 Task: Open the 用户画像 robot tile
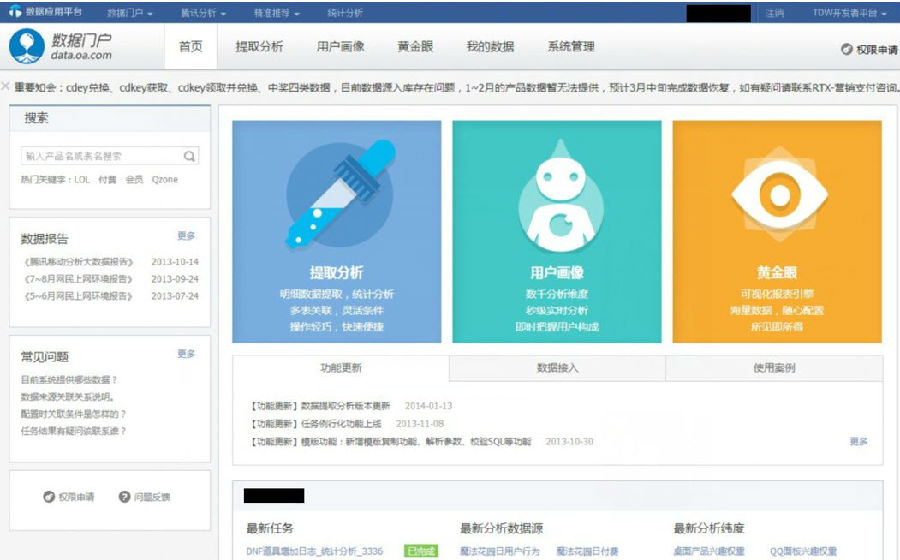click(556, 232)
